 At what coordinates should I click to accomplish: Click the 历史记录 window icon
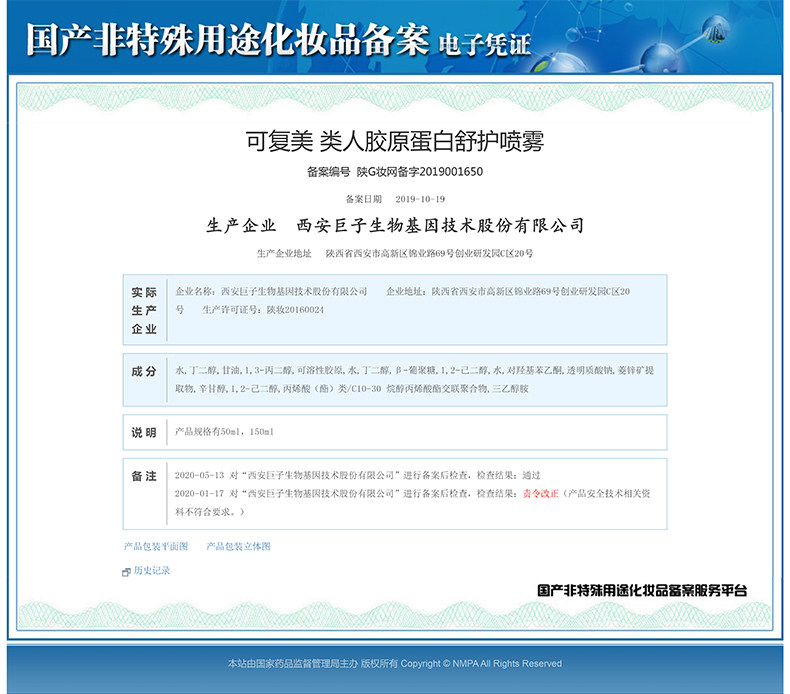(126, 572)
